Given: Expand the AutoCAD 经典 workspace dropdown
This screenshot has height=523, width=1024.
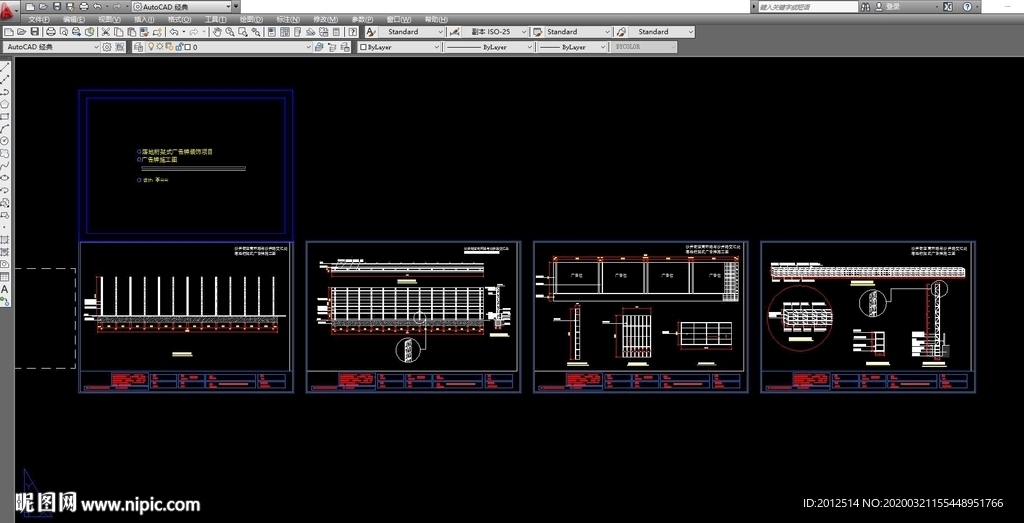Looking at the screenshot, I should pyautogui.click(x=96, y=47).
